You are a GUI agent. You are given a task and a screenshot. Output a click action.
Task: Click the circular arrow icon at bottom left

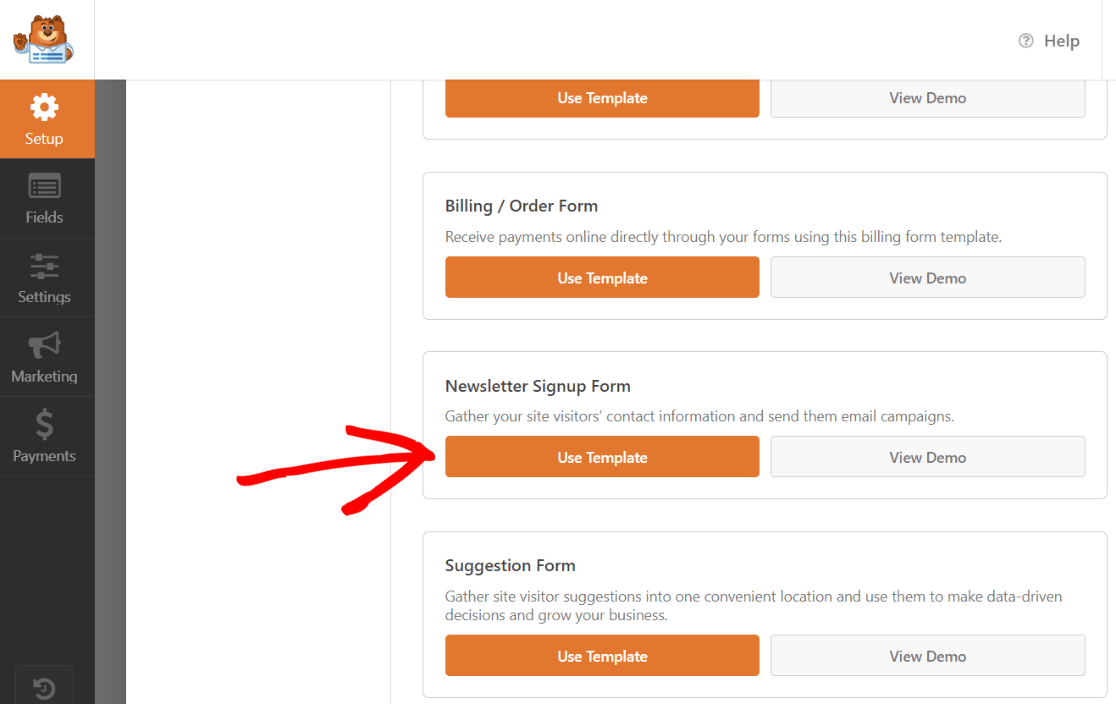44,688
